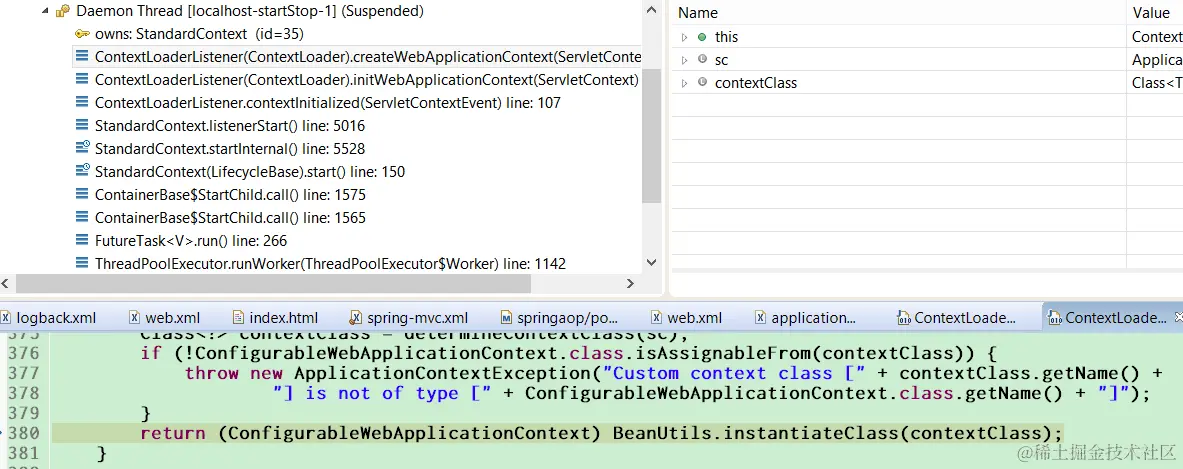Click green circle icon beside 'this' variable

coord(702,37)
